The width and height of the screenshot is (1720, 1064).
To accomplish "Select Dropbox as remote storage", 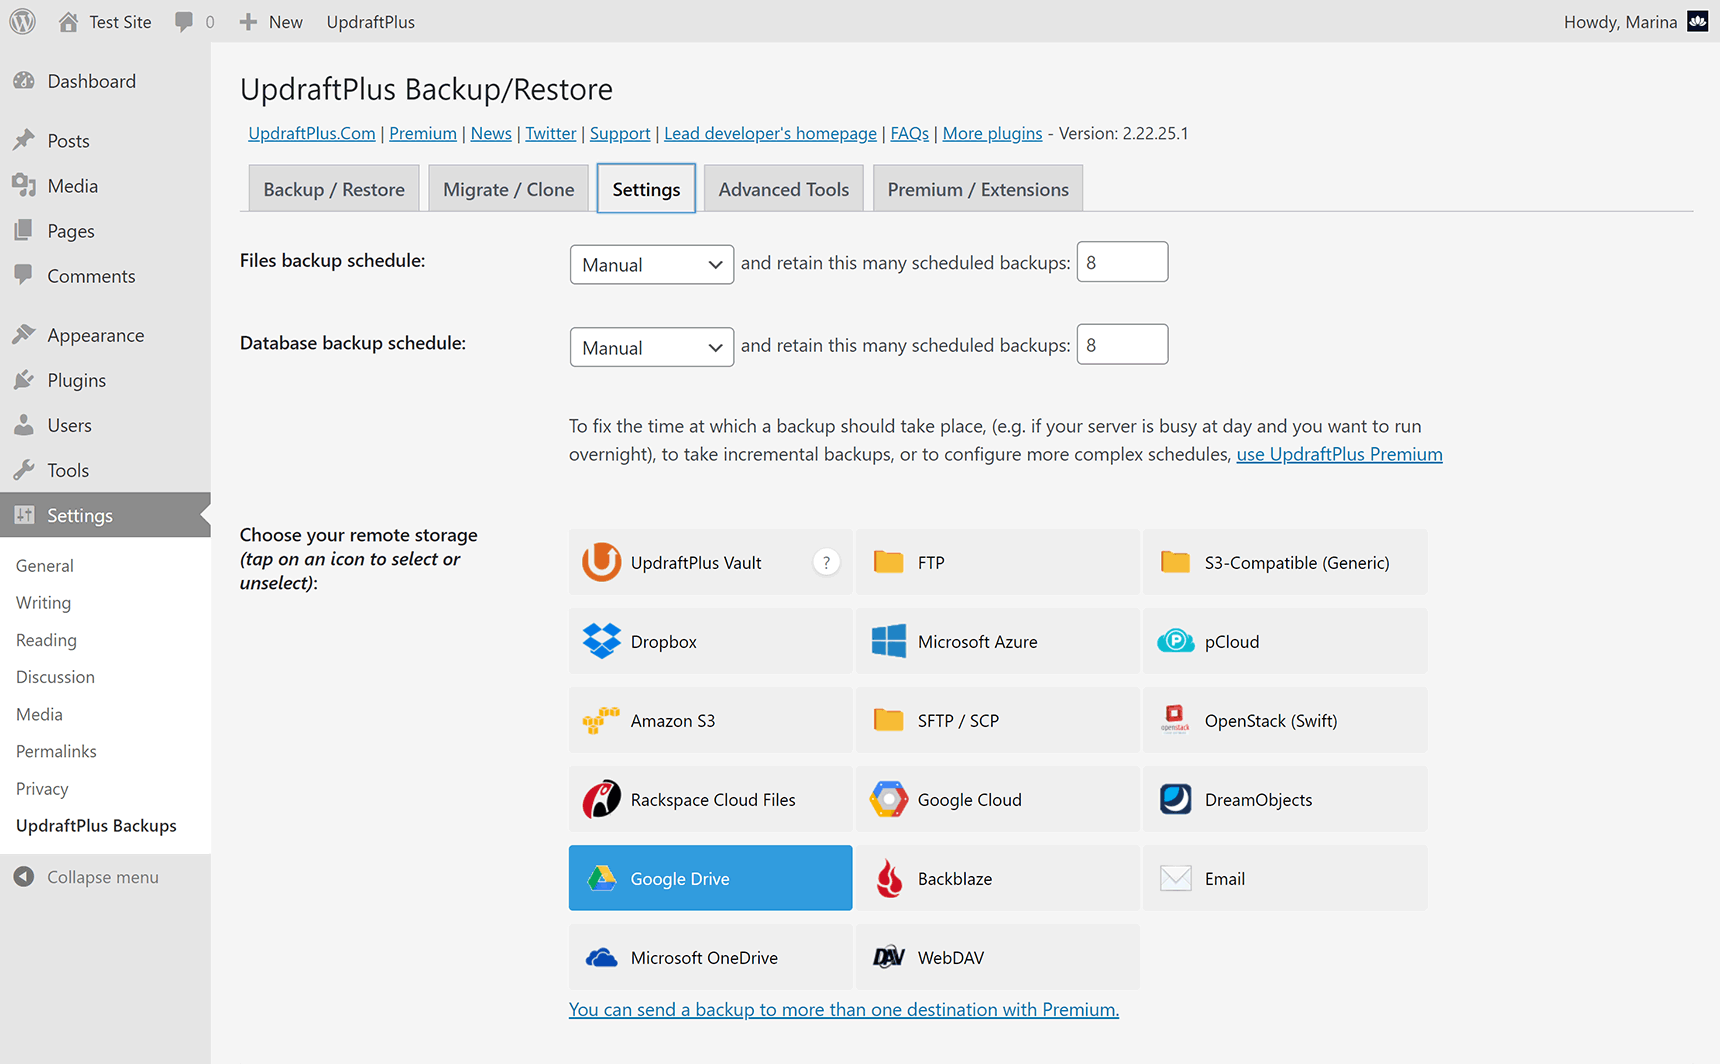I will pyautogui.click(x=710, y=641).
